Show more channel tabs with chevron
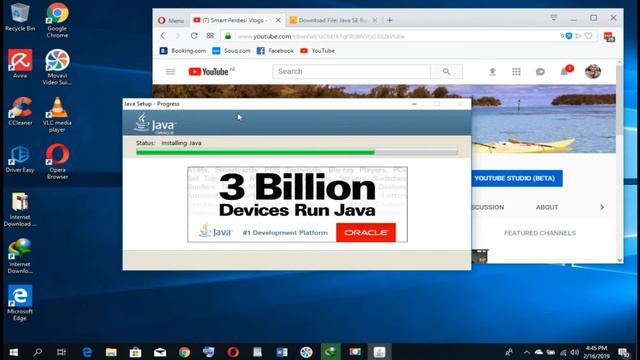Screen dimensions: 640x360 pos(602,207)
